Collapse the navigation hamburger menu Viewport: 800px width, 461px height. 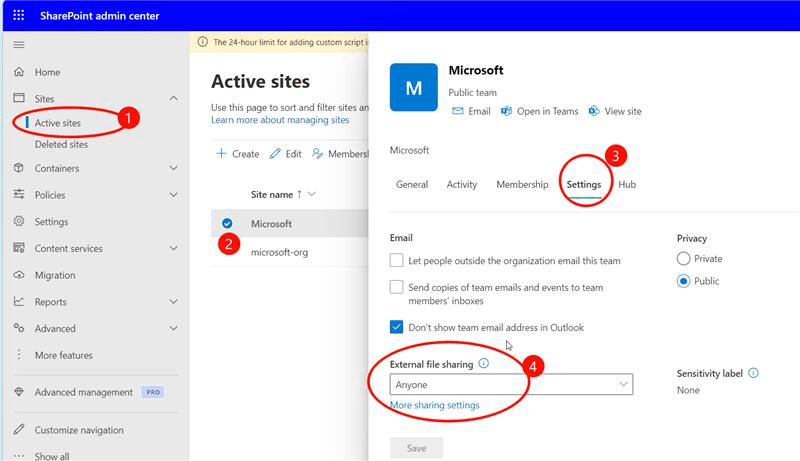[19, 45]
